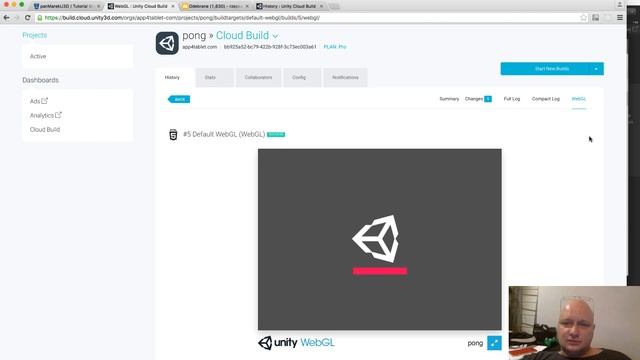The width and height of the screenshot is (640, 360).
Task: Select the Changes build view
Action: (x=473, y=99)
